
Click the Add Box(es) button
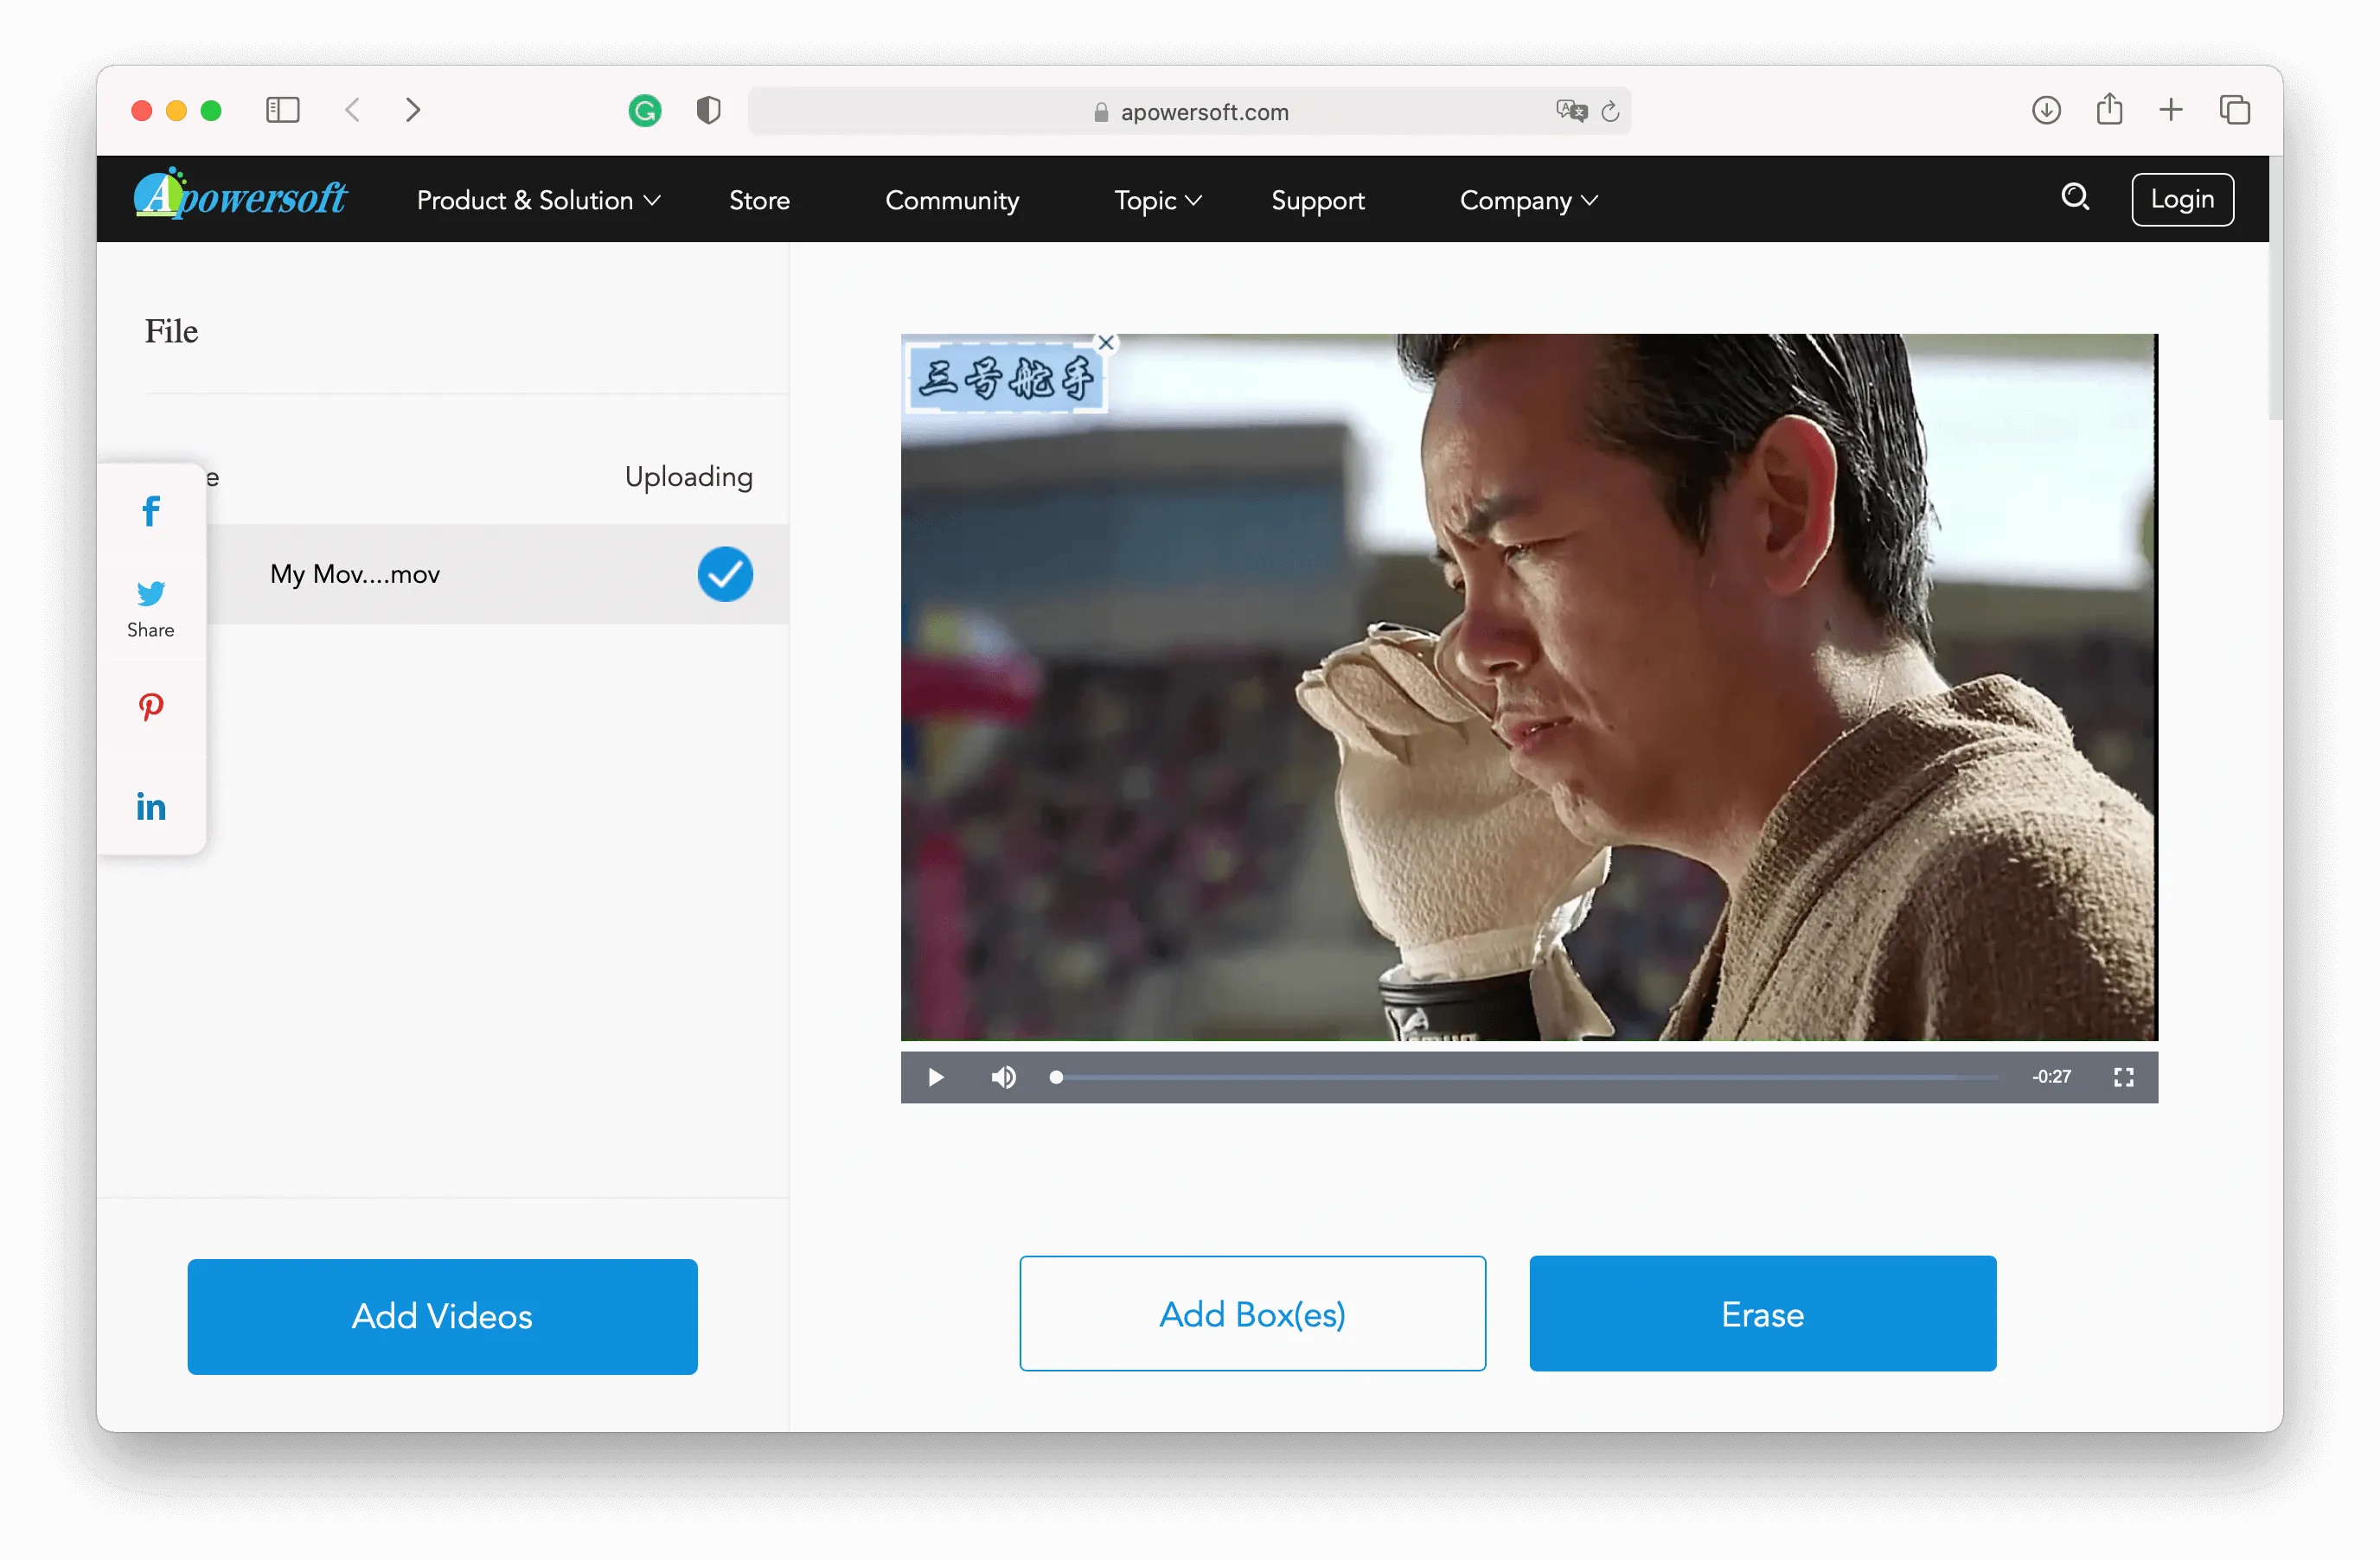pos(1252,1313)
